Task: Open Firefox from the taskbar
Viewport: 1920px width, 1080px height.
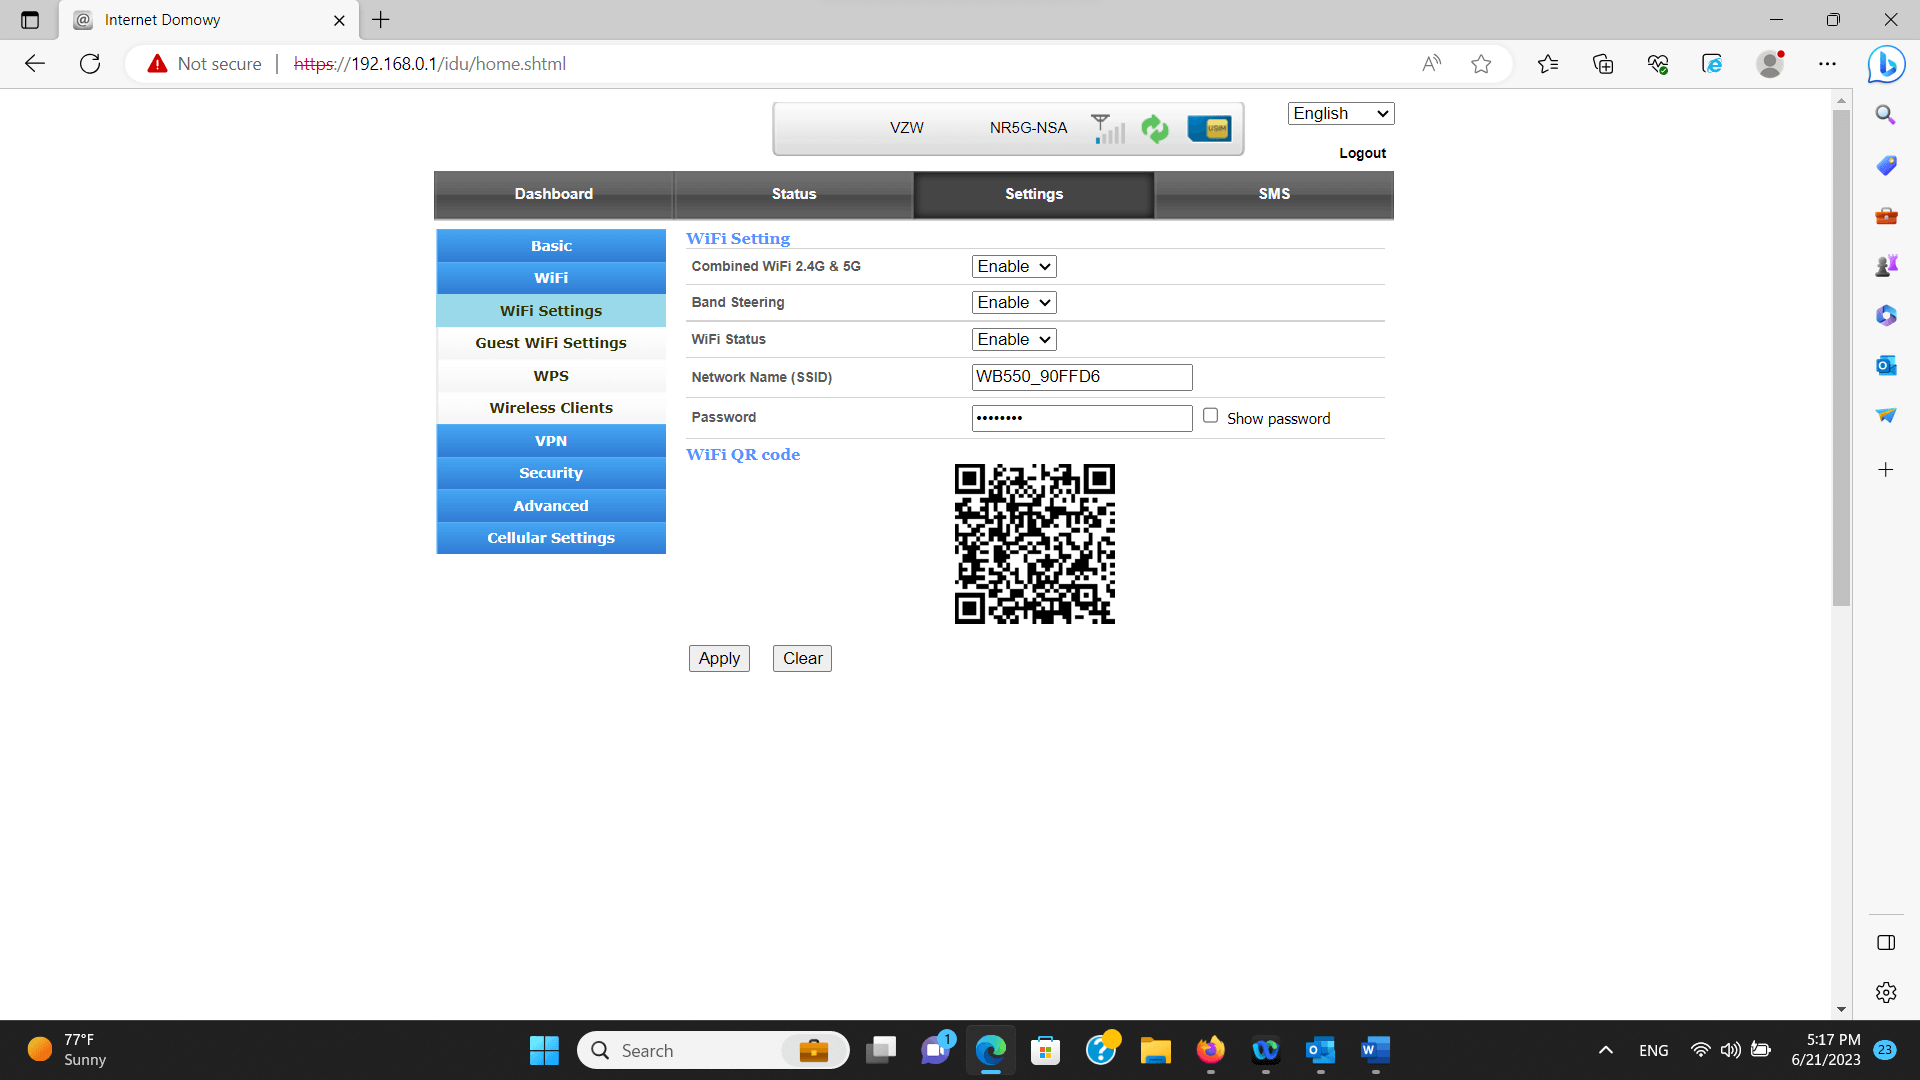Action: 1210,1050
